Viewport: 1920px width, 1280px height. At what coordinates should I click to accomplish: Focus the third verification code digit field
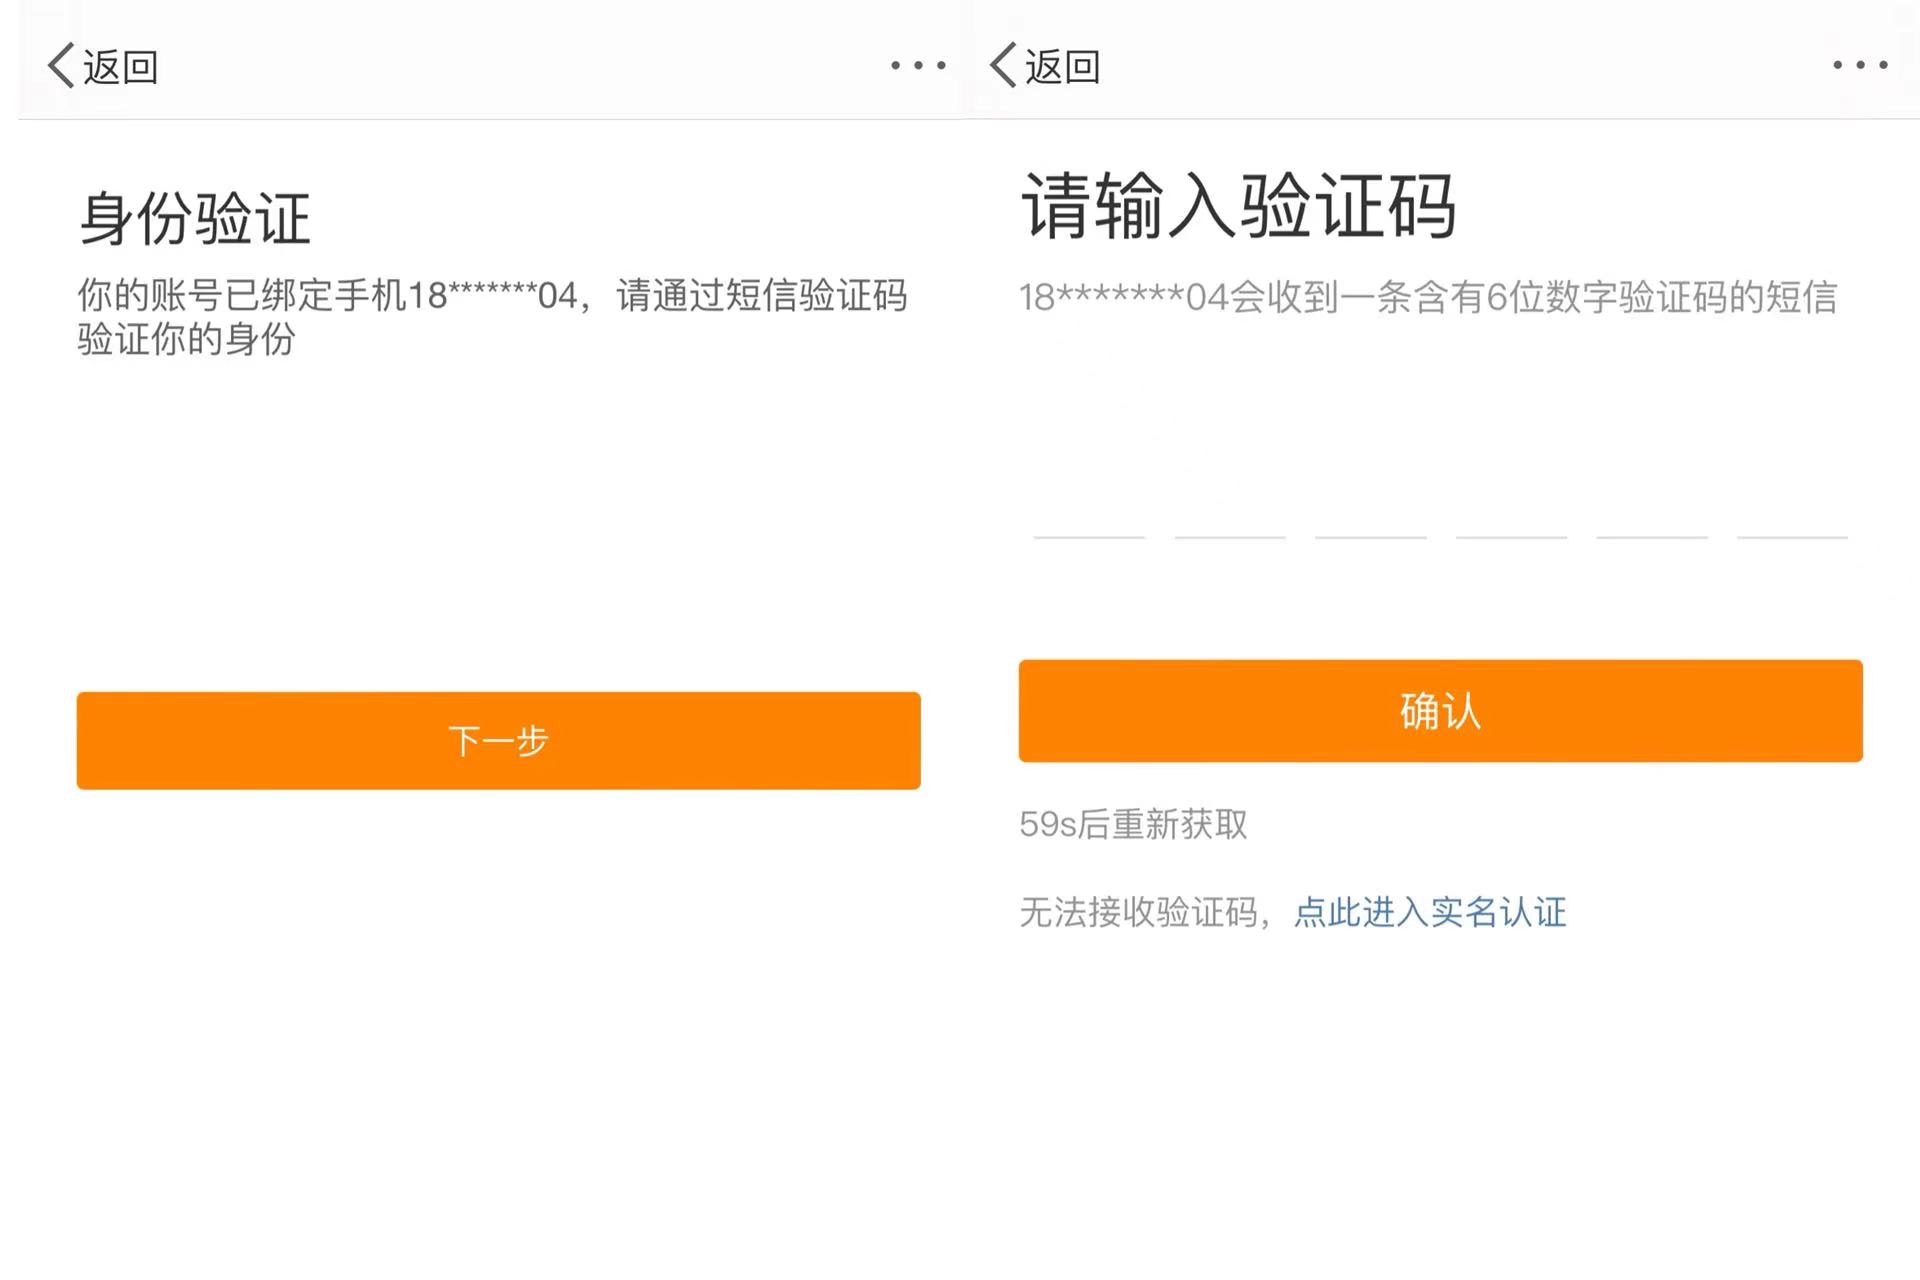point(1370,505)
